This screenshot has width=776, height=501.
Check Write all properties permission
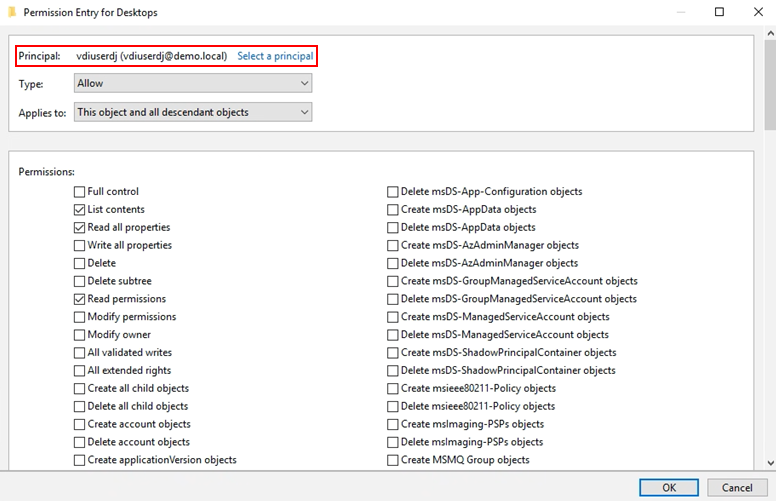(x=80, y=246)
